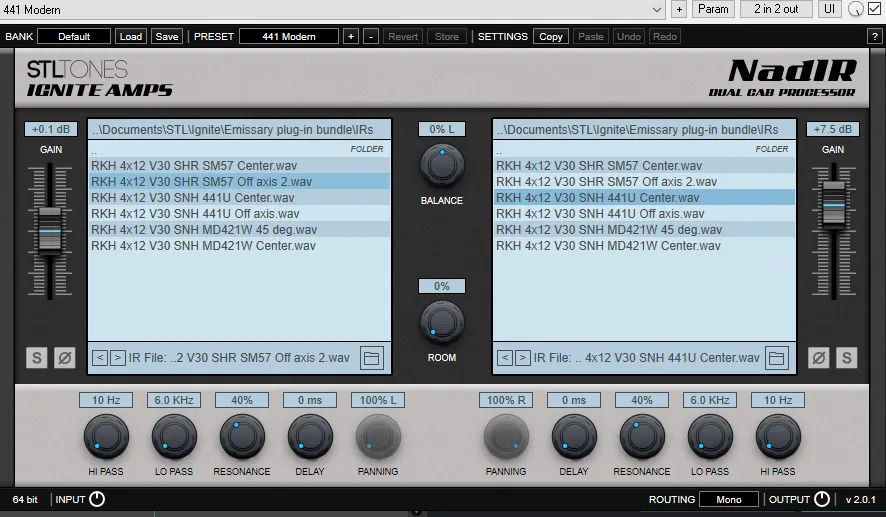
Task: Click the Undo button
Action: tap(628, 37)
